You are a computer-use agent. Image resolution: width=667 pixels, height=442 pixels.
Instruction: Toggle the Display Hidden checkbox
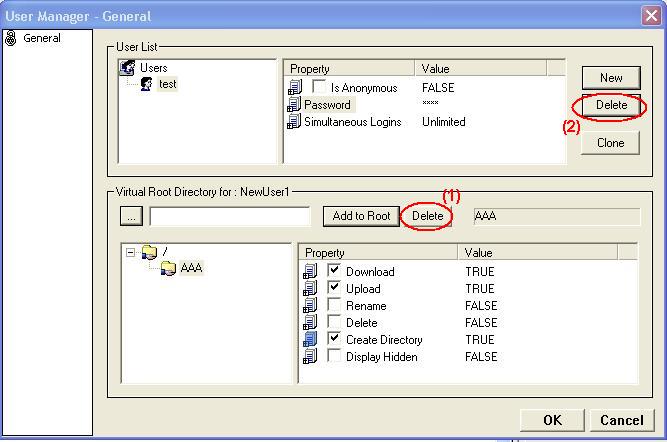pyautogui.click(x=334, y=357)
